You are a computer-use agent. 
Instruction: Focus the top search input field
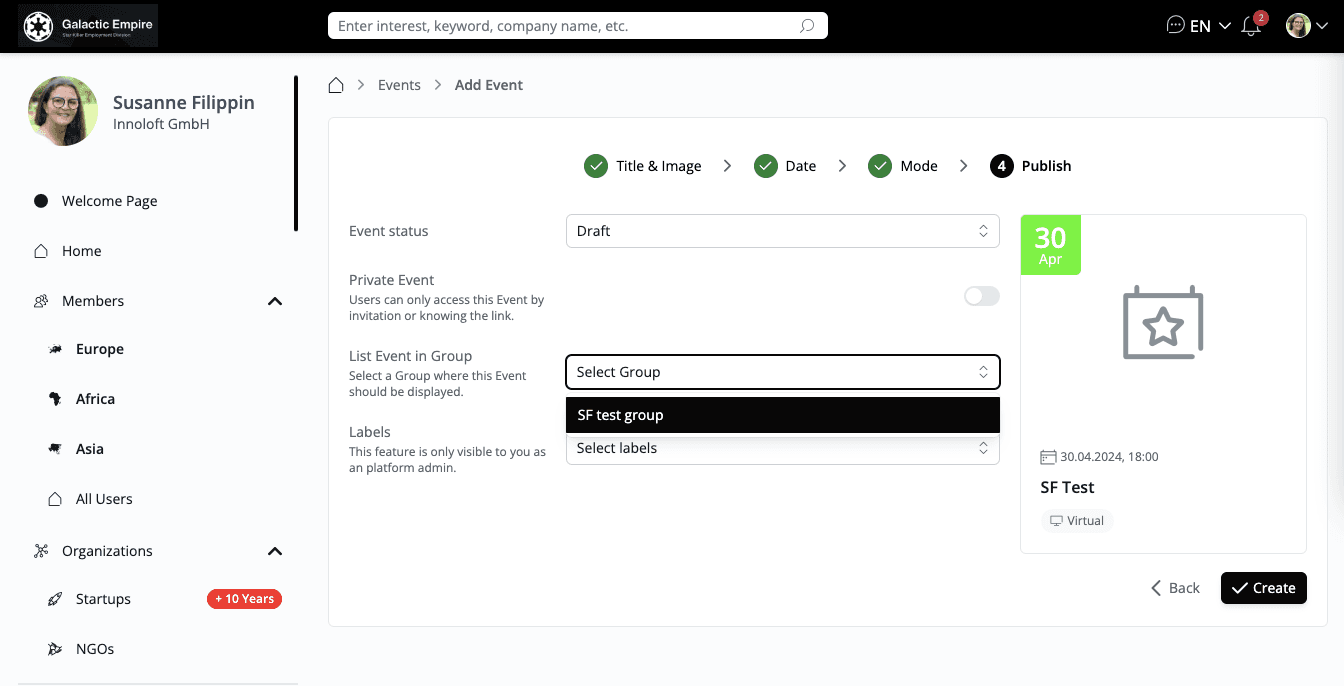565,26
